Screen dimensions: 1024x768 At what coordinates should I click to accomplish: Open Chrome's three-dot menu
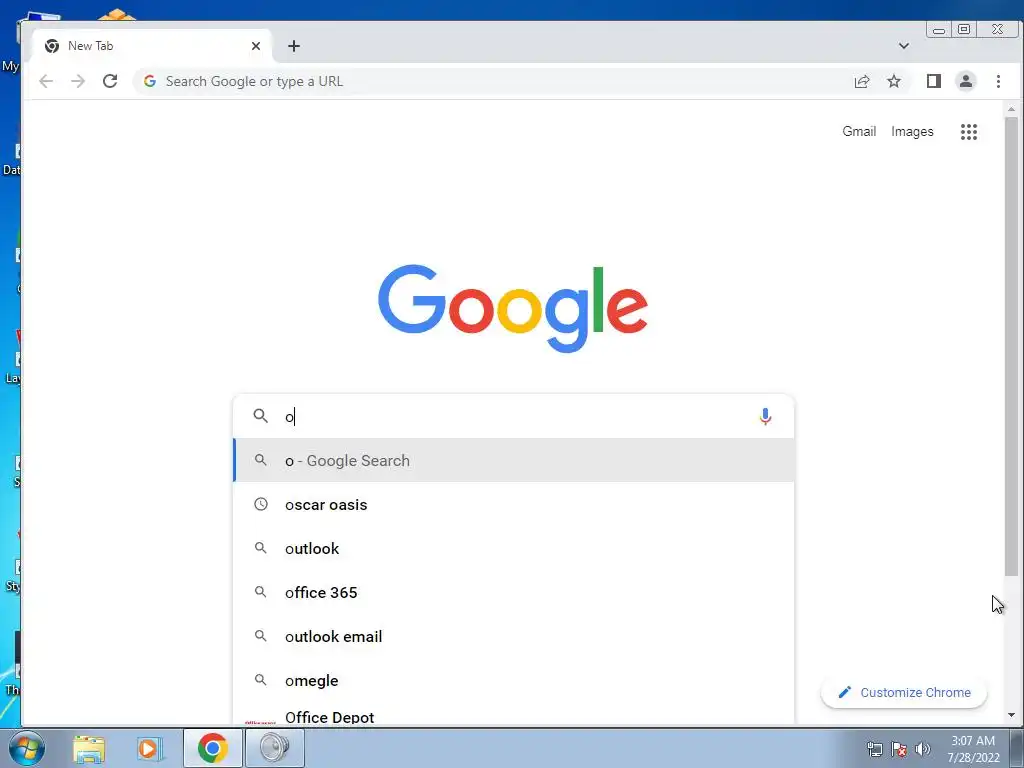pos(998,81)
